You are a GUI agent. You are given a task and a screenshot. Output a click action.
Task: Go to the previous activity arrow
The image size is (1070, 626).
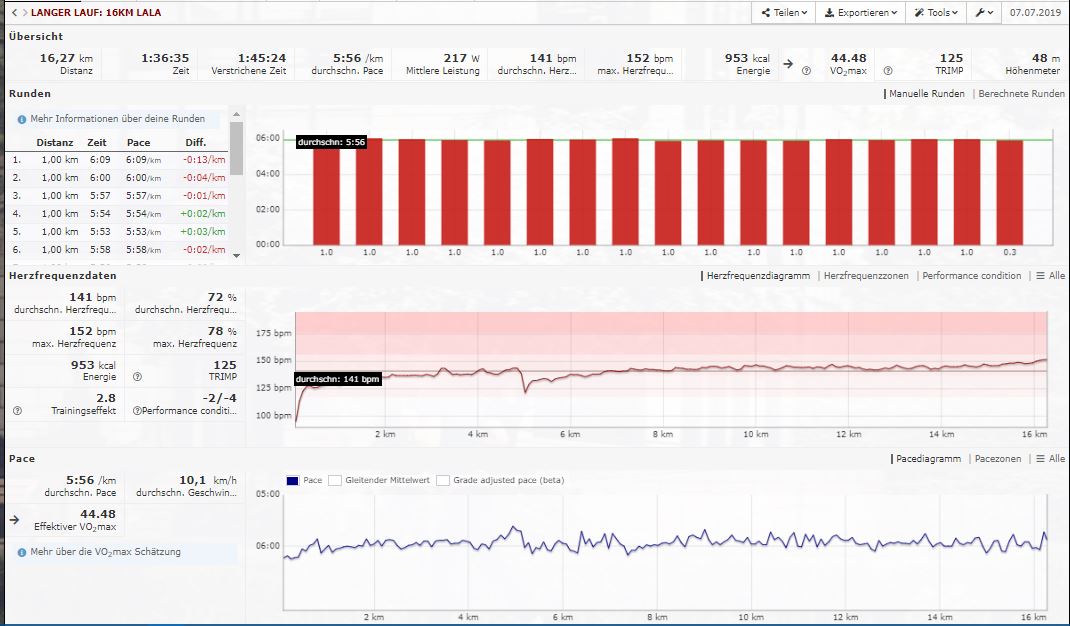pos(13,13)
